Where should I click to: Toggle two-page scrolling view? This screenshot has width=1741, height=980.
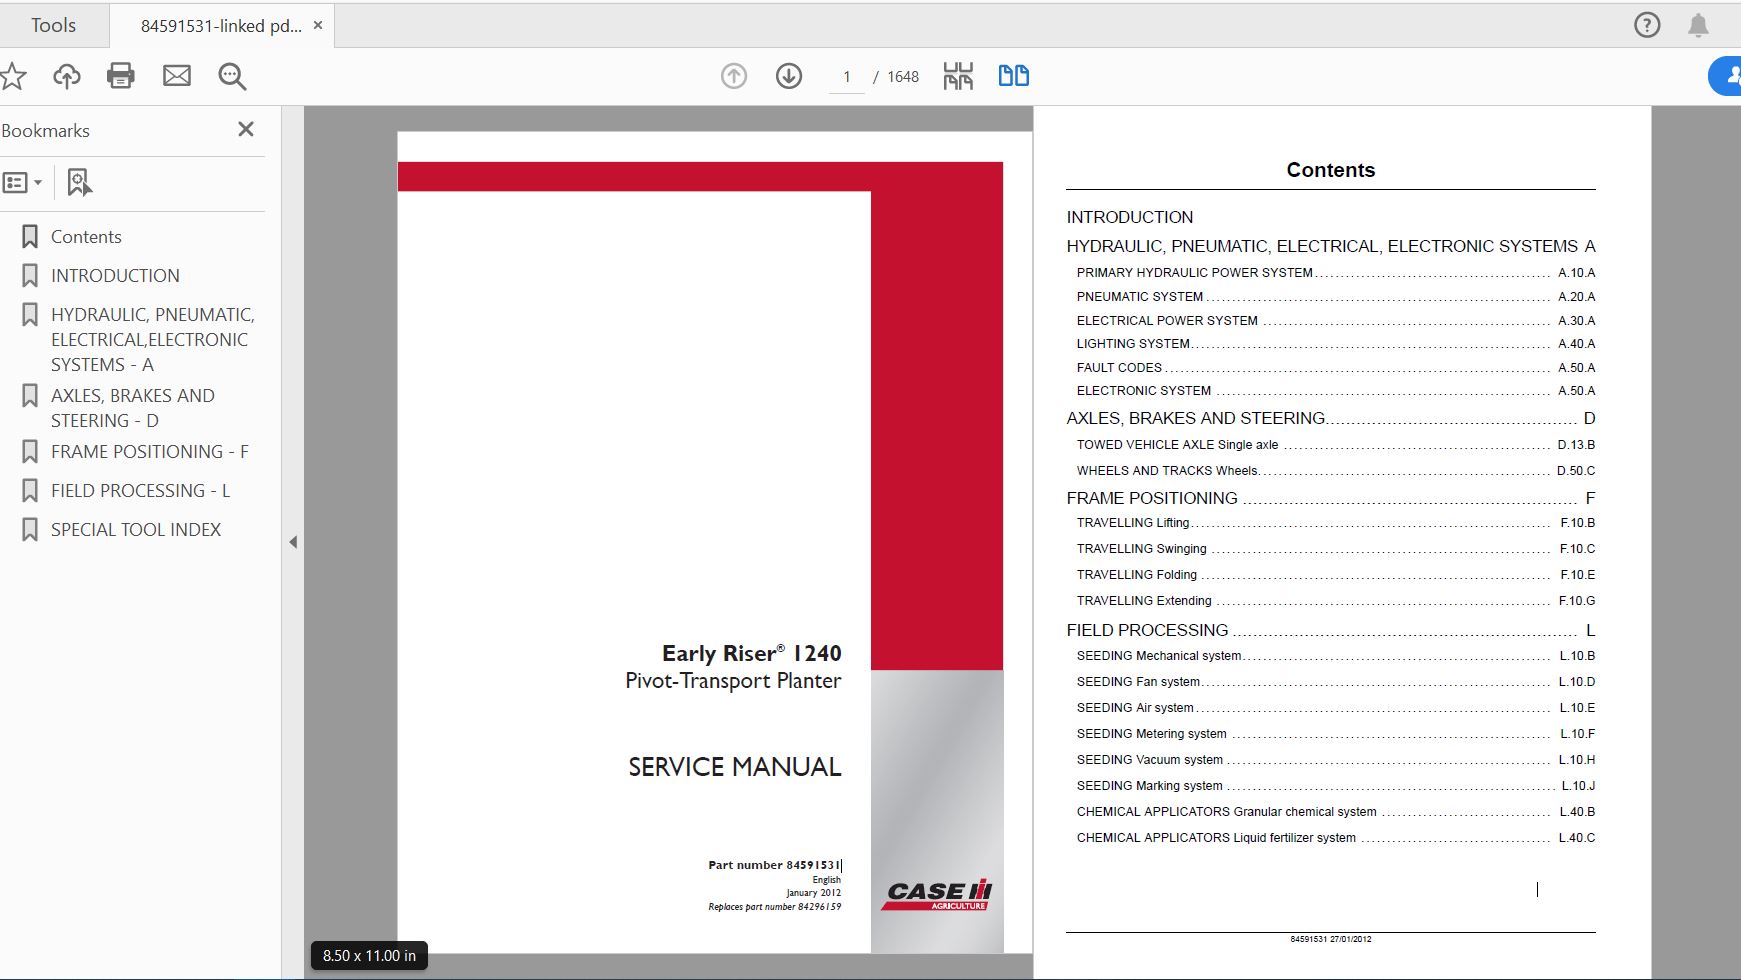1014,75
